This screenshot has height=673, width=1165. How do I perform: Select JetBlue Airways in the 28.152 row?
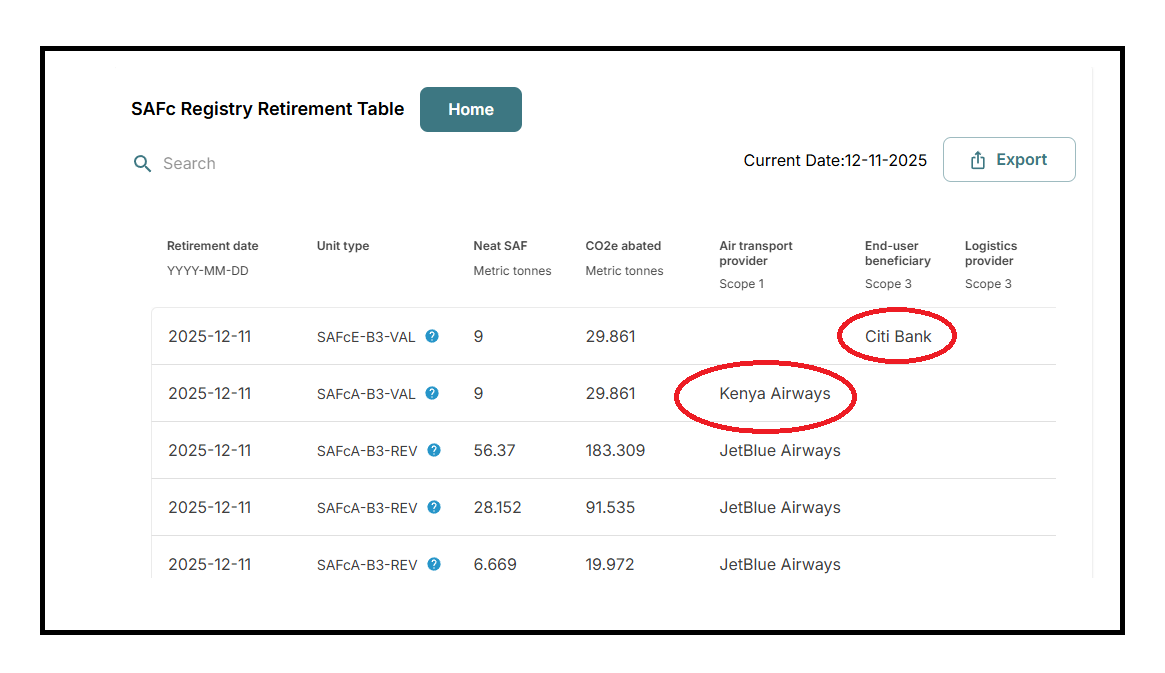(x=779, y=508)
